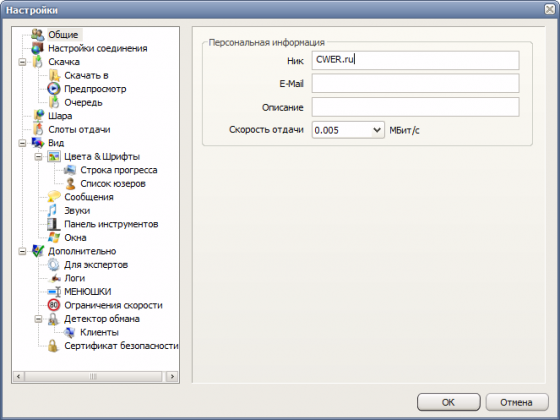Click the speech bubble Сообщения icon
560x420 pixels.
54,196
